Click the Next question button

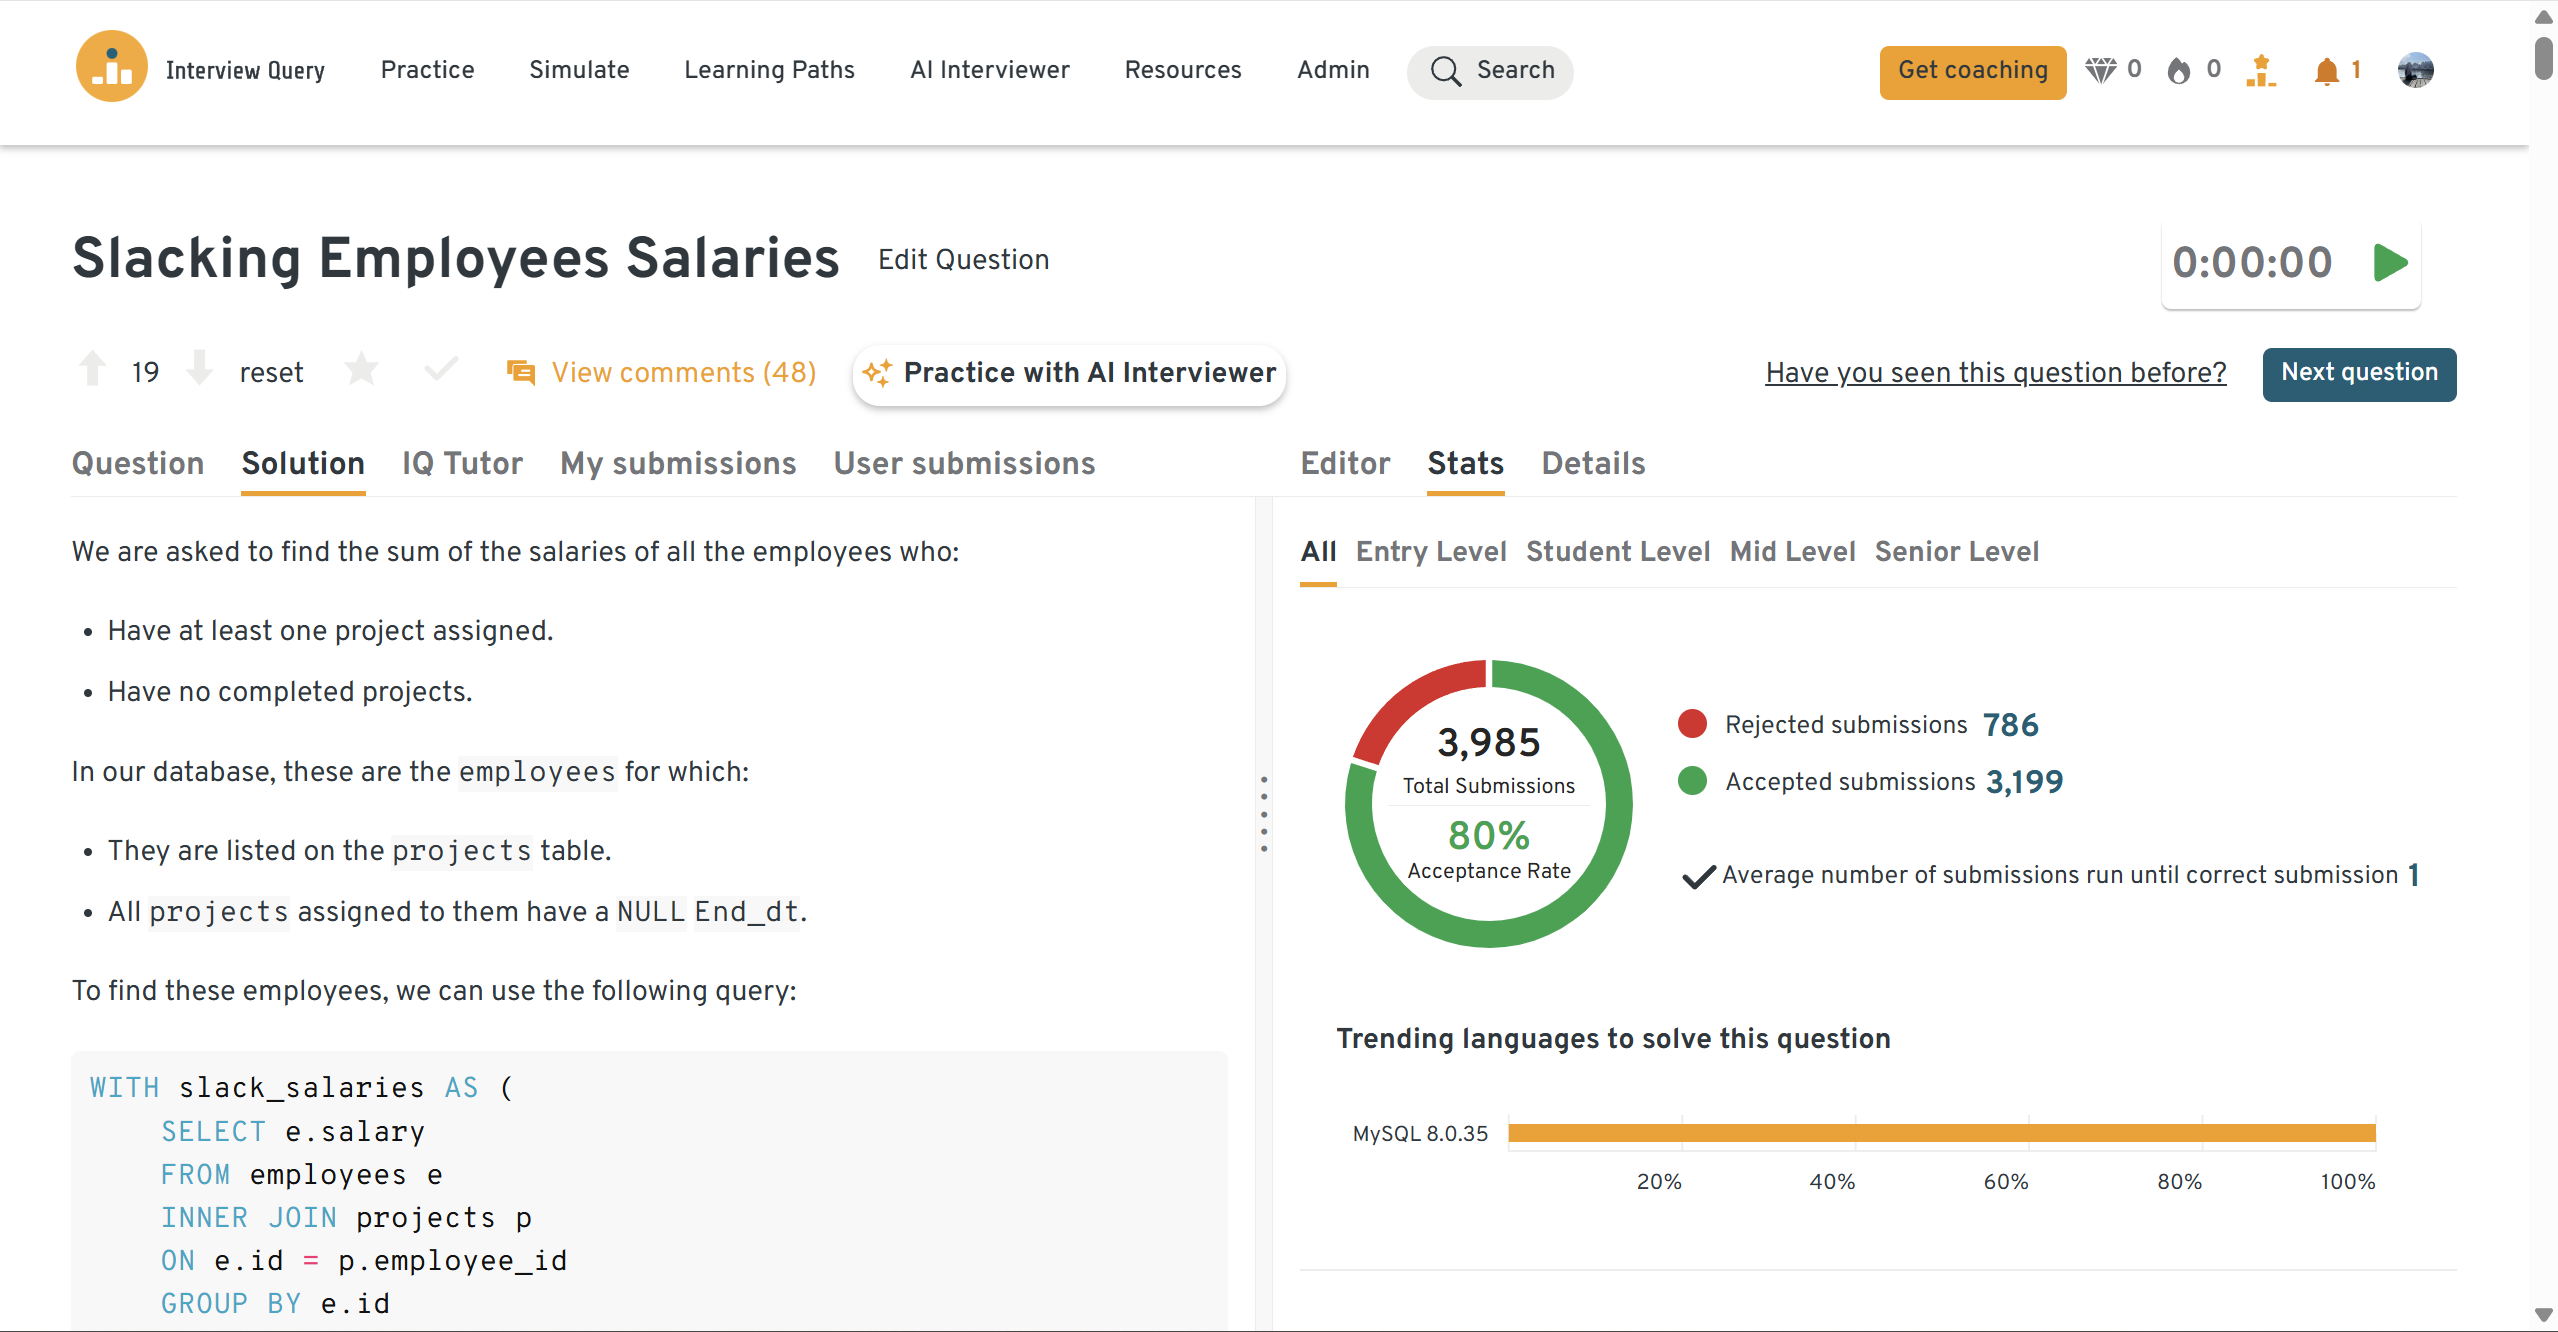coord(2358,373)
